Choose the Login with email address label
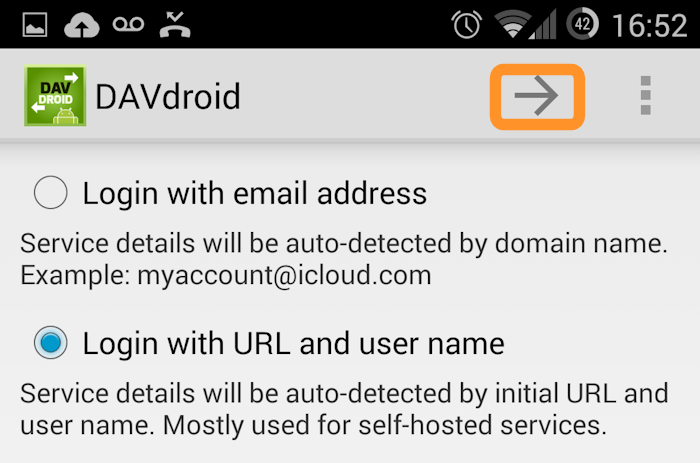 pyautogui.click(x=255, y=193)
